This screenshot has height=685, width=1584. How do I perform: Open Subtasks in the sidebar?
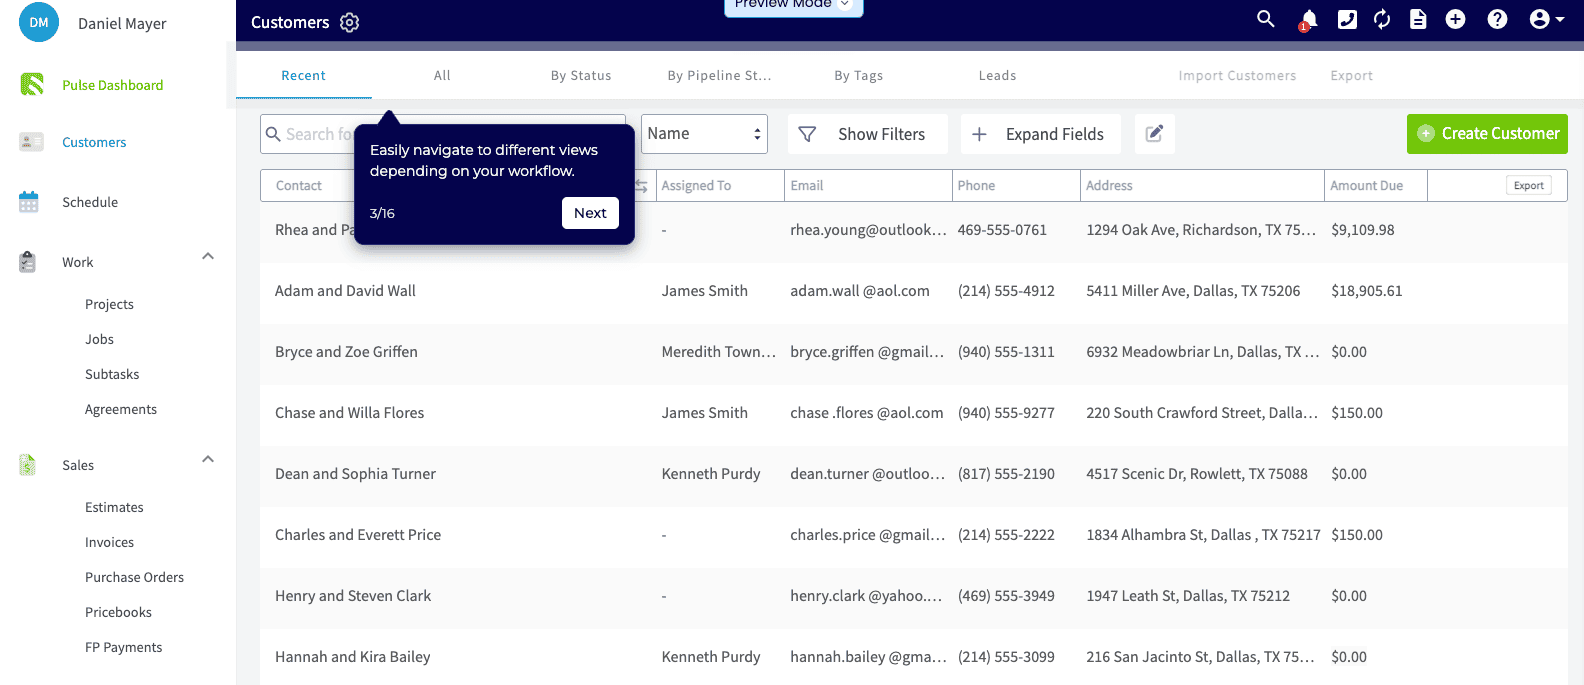[x=112, y=374]
